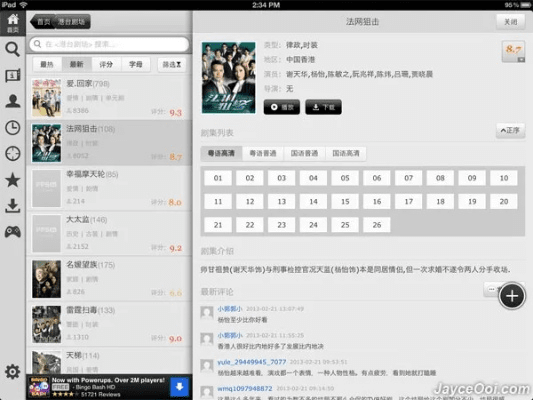
Task: Open the gamepad games icon in the sidebar
Action: click(13, 232)
